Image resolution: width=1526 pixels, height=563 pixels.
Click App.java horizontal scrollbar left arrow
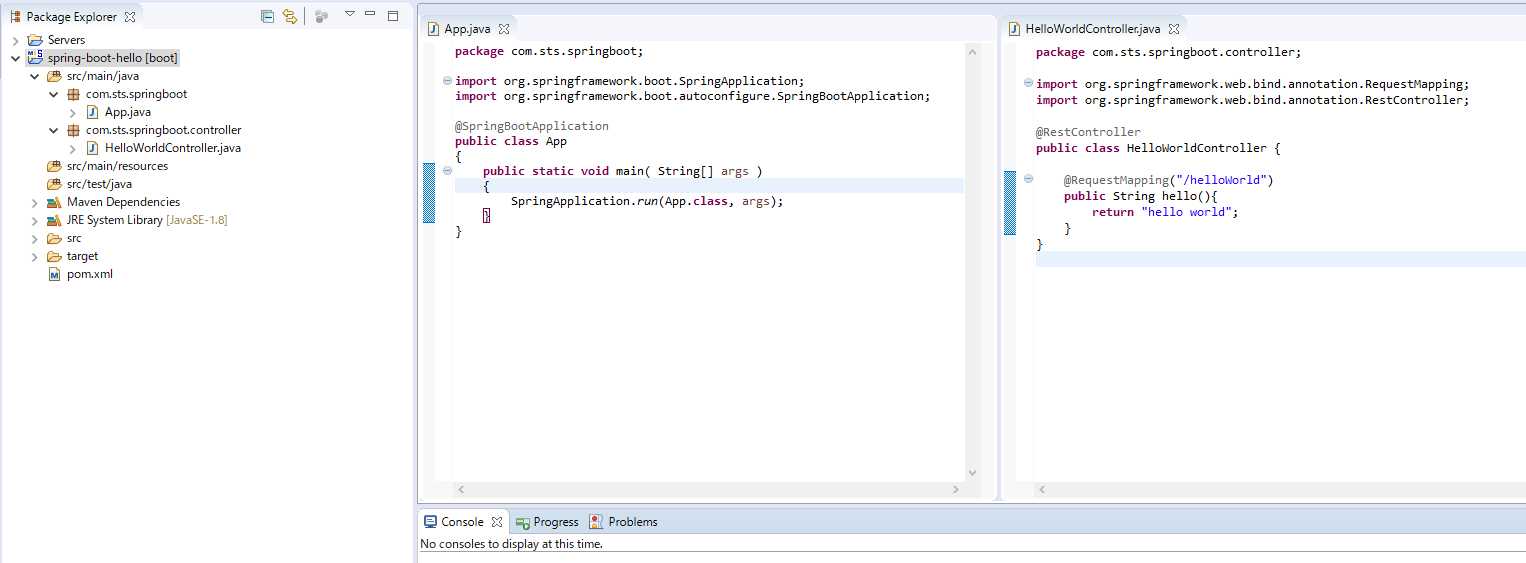coord(460,490)
